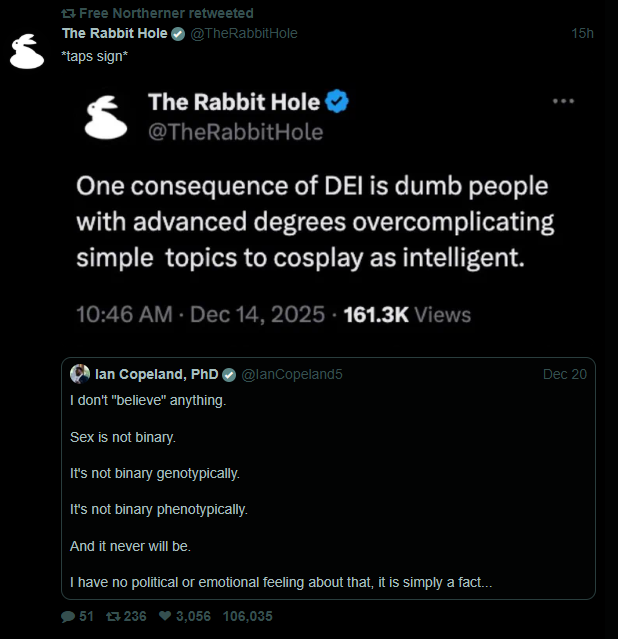Click the retweet icon beside Free Northerner
The image size is (618, 639).
[68, 14]
